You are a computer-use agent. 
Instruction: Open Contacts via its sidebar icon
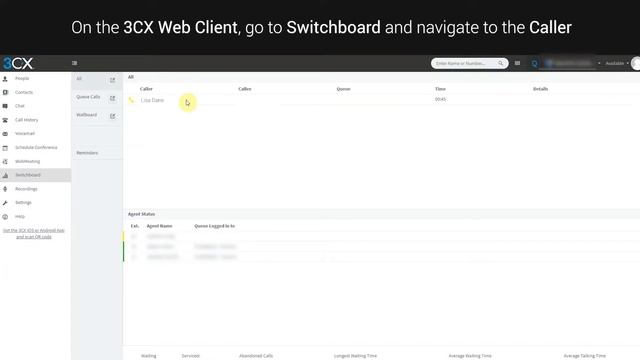(5, 92)
